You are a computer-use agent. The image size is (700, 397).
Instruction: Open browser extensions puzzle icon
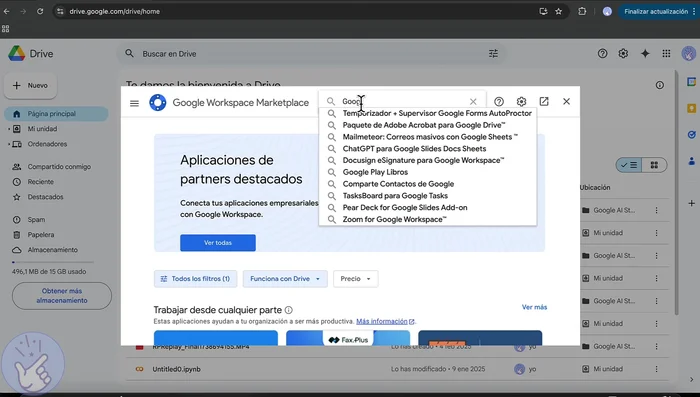point(582,12)
